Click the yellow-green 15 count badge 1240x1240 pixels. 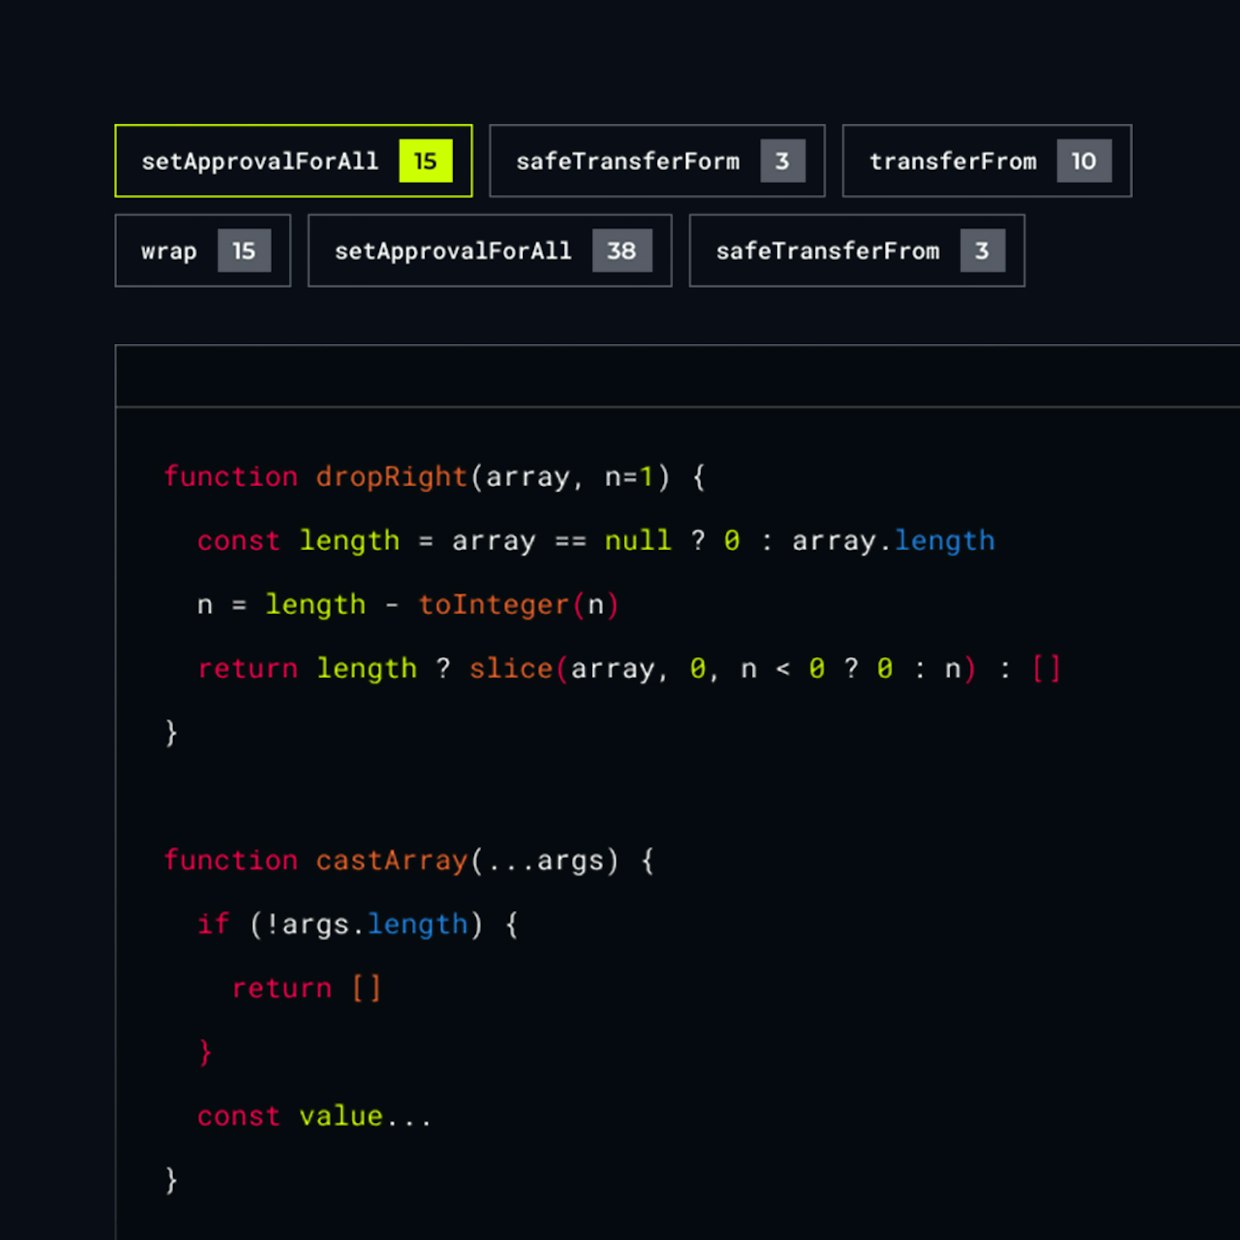coord(425,161)
